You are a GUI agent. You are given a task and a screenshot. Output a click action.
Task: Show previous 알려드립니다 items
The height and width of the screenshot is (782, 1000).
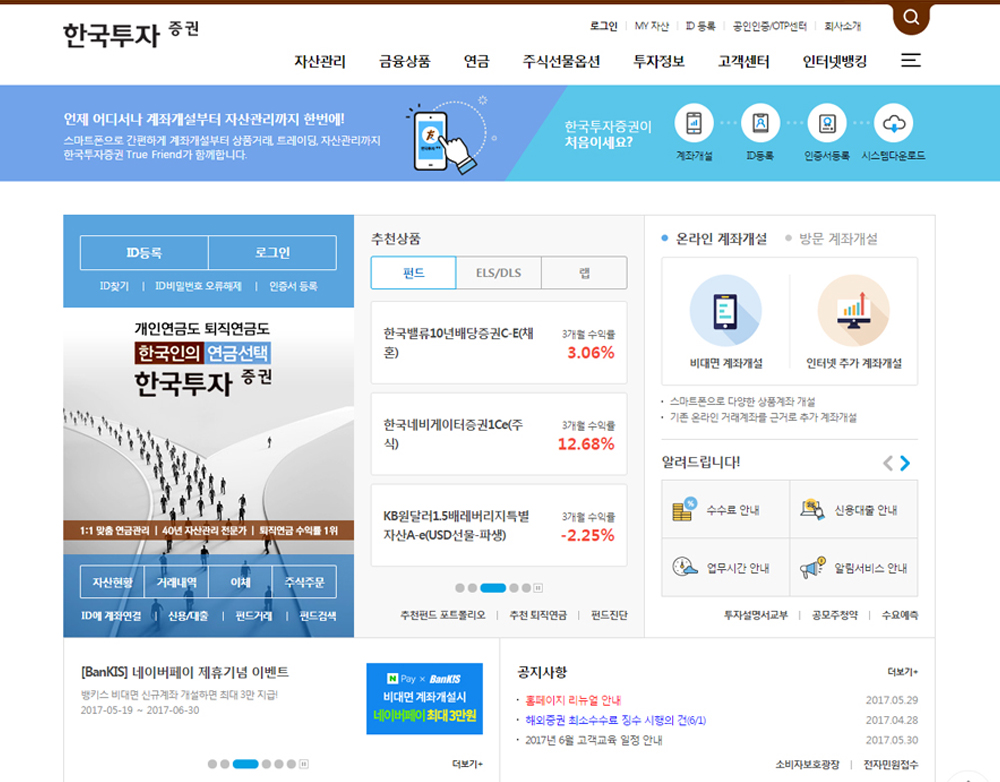tap(888, 463)
